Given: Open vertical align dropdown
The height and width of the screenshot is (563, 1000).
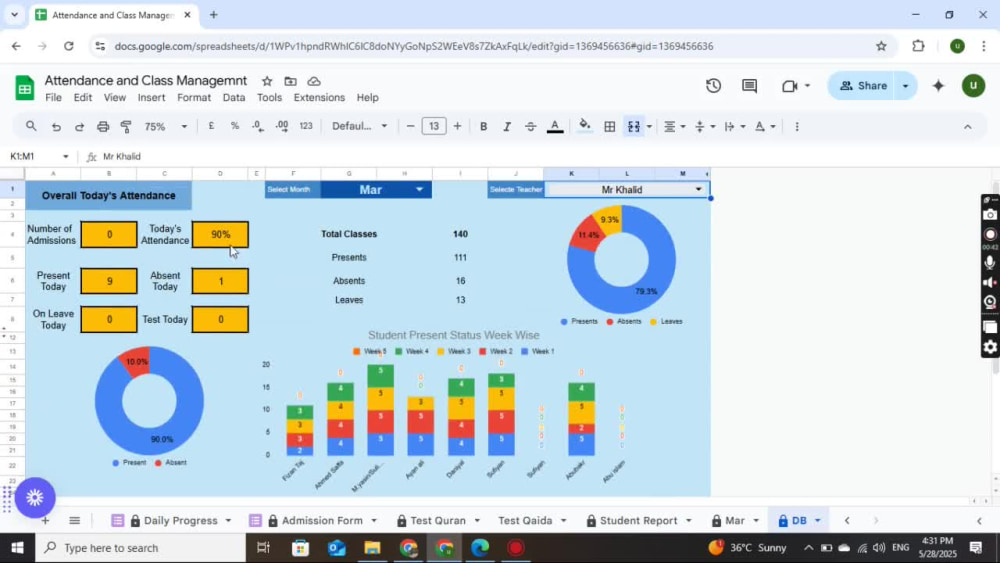Looking at the screenshot, I should pyautogui.click(x=705, y=126).
